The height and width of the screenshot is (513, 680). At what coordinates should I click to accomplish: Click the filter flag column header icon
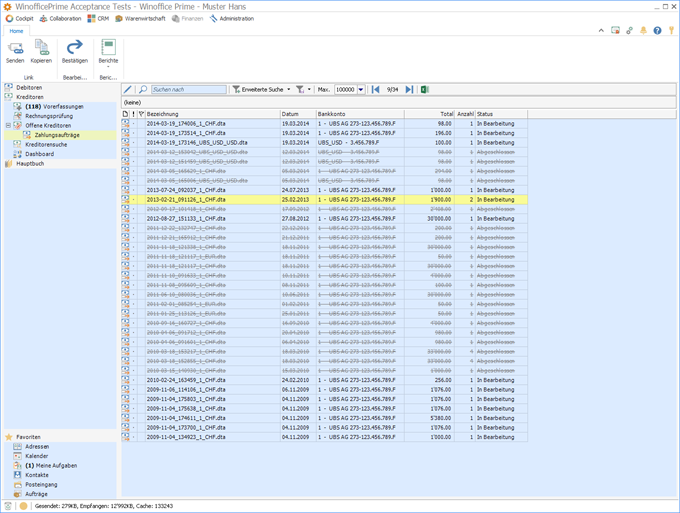click(x=141, y=114)
